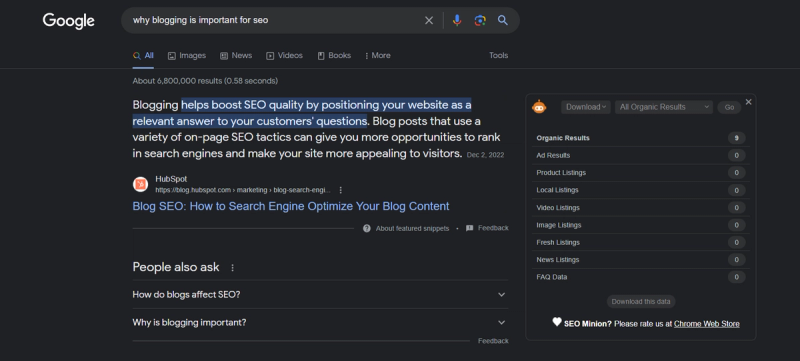Click the blog.hubspot.com breadcrumb URL

click(x=243, y=190)
